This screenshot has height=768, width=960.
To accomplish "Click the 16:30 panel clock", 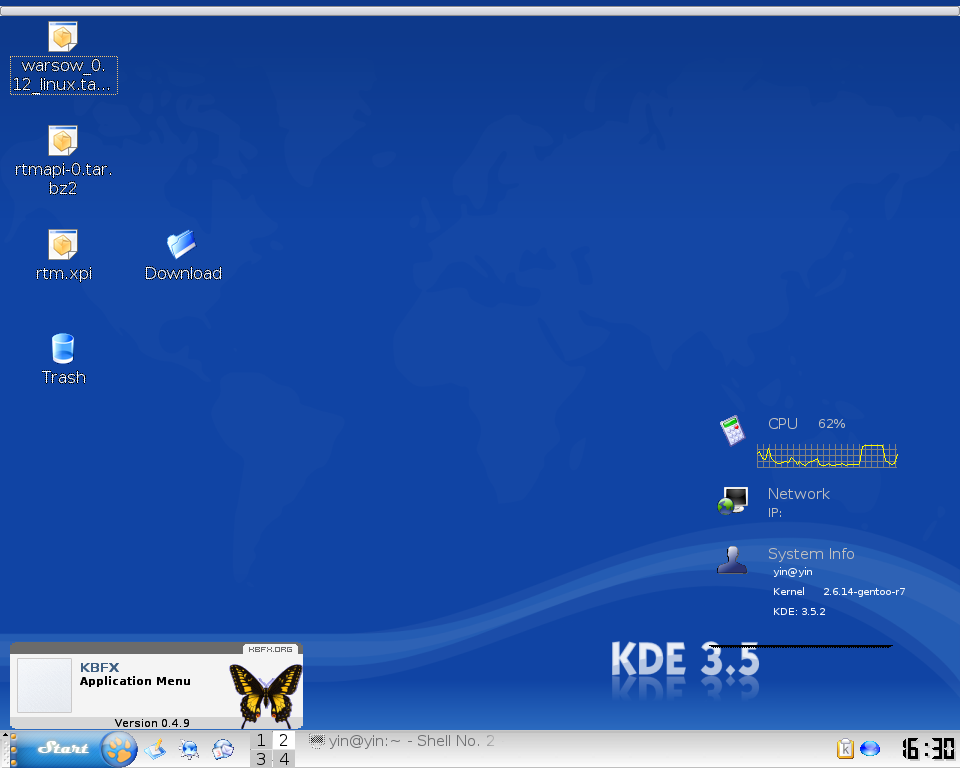I will (929, 748).
